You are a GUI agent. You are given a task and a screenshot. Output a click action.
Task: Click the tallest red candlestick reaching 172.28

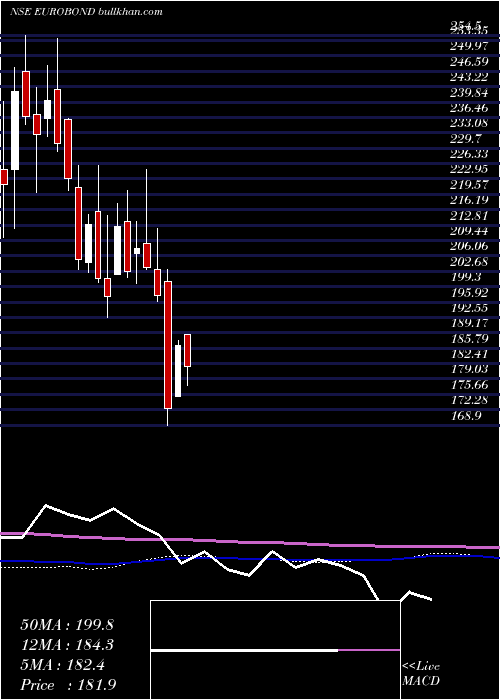[x=168, y=345]
